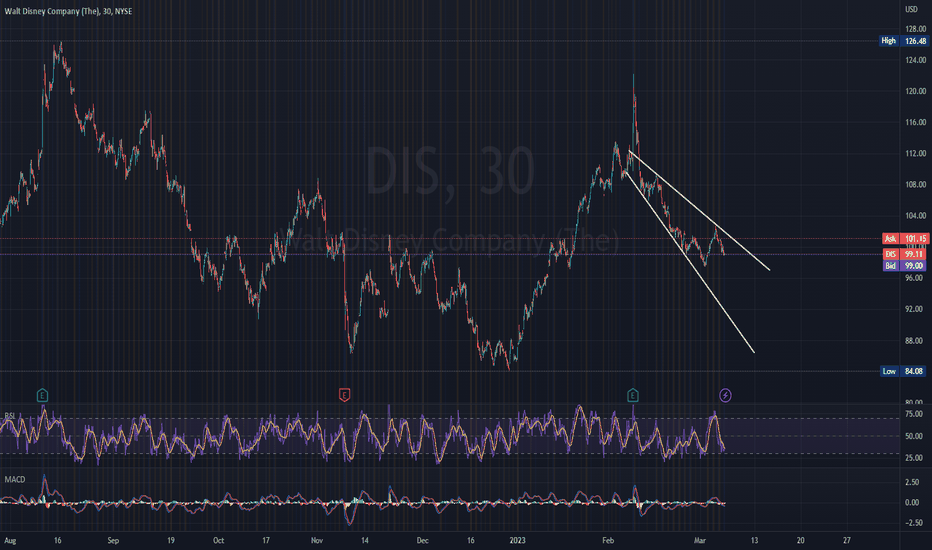Click the 13 date label on time axis
The width and height of the screenshot is (932, 550).
[x=754, y=540]
